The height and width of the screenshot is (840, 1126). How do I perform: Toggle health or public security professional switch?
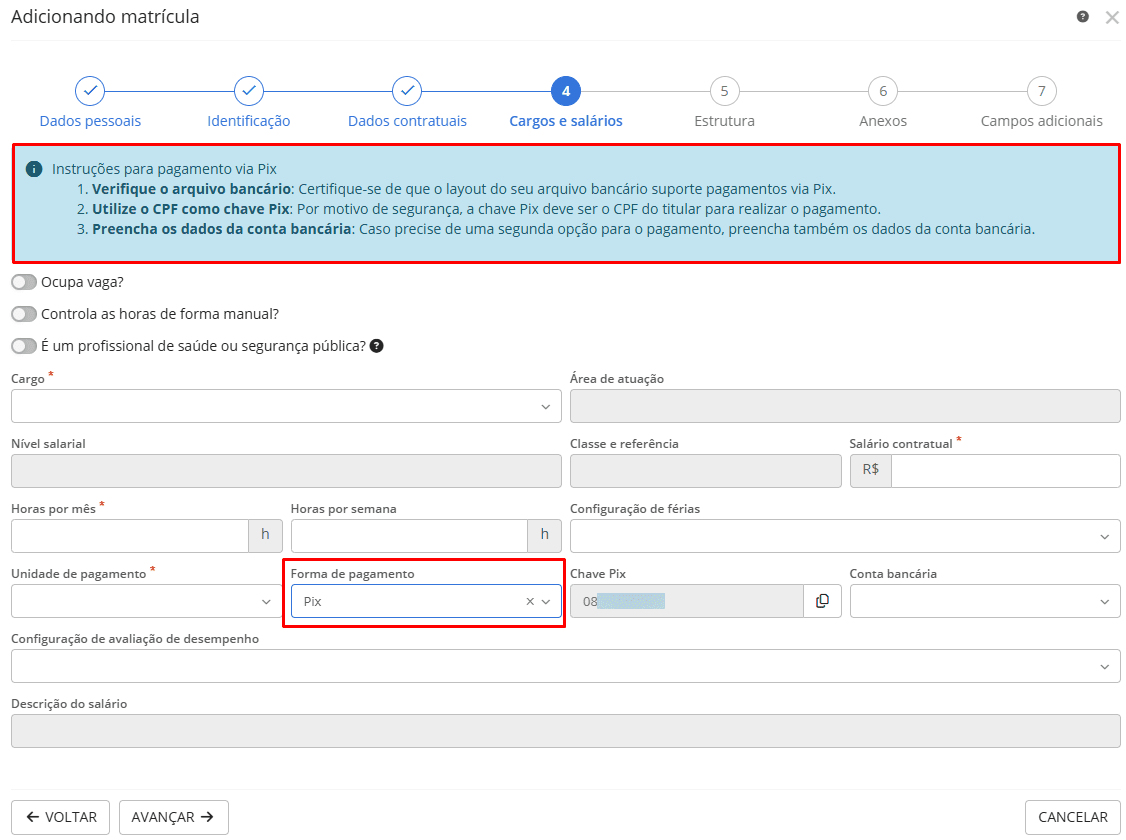tap(24, 346)
